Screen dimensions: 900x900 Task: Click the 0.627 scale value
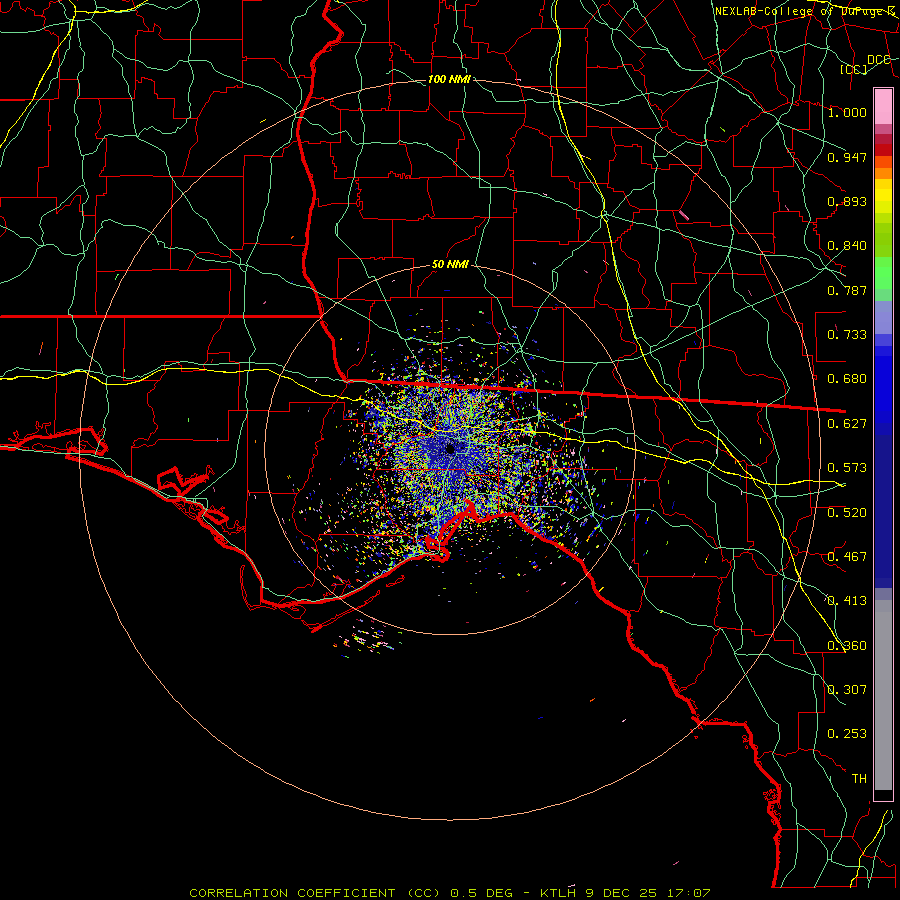(x=847, y=424)
